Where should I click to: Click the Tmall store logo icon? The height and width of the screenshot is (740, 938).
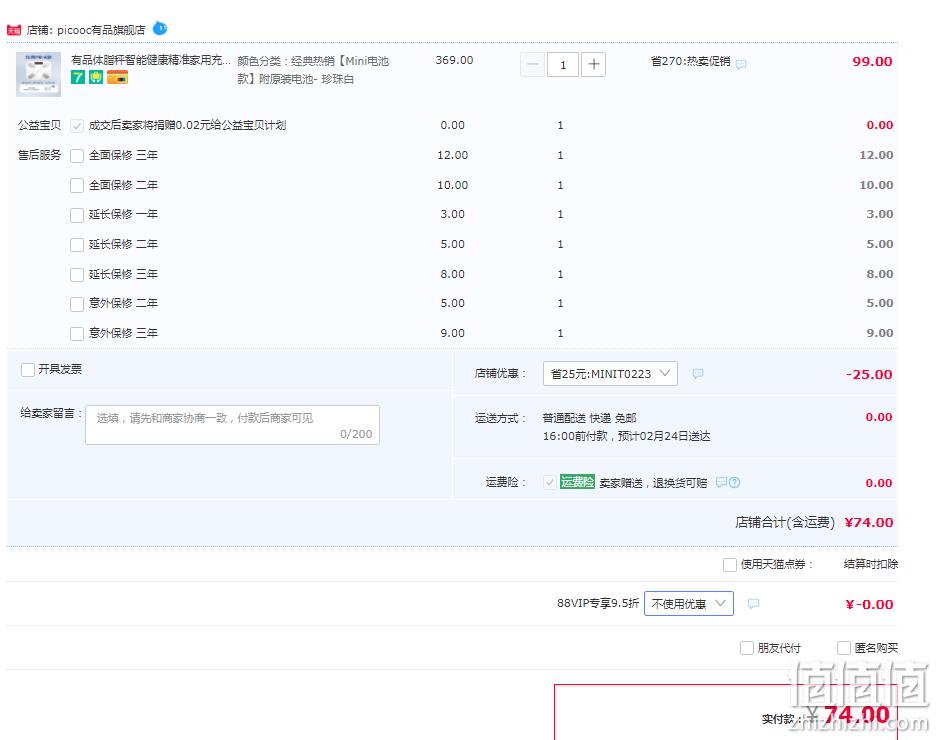13,30
